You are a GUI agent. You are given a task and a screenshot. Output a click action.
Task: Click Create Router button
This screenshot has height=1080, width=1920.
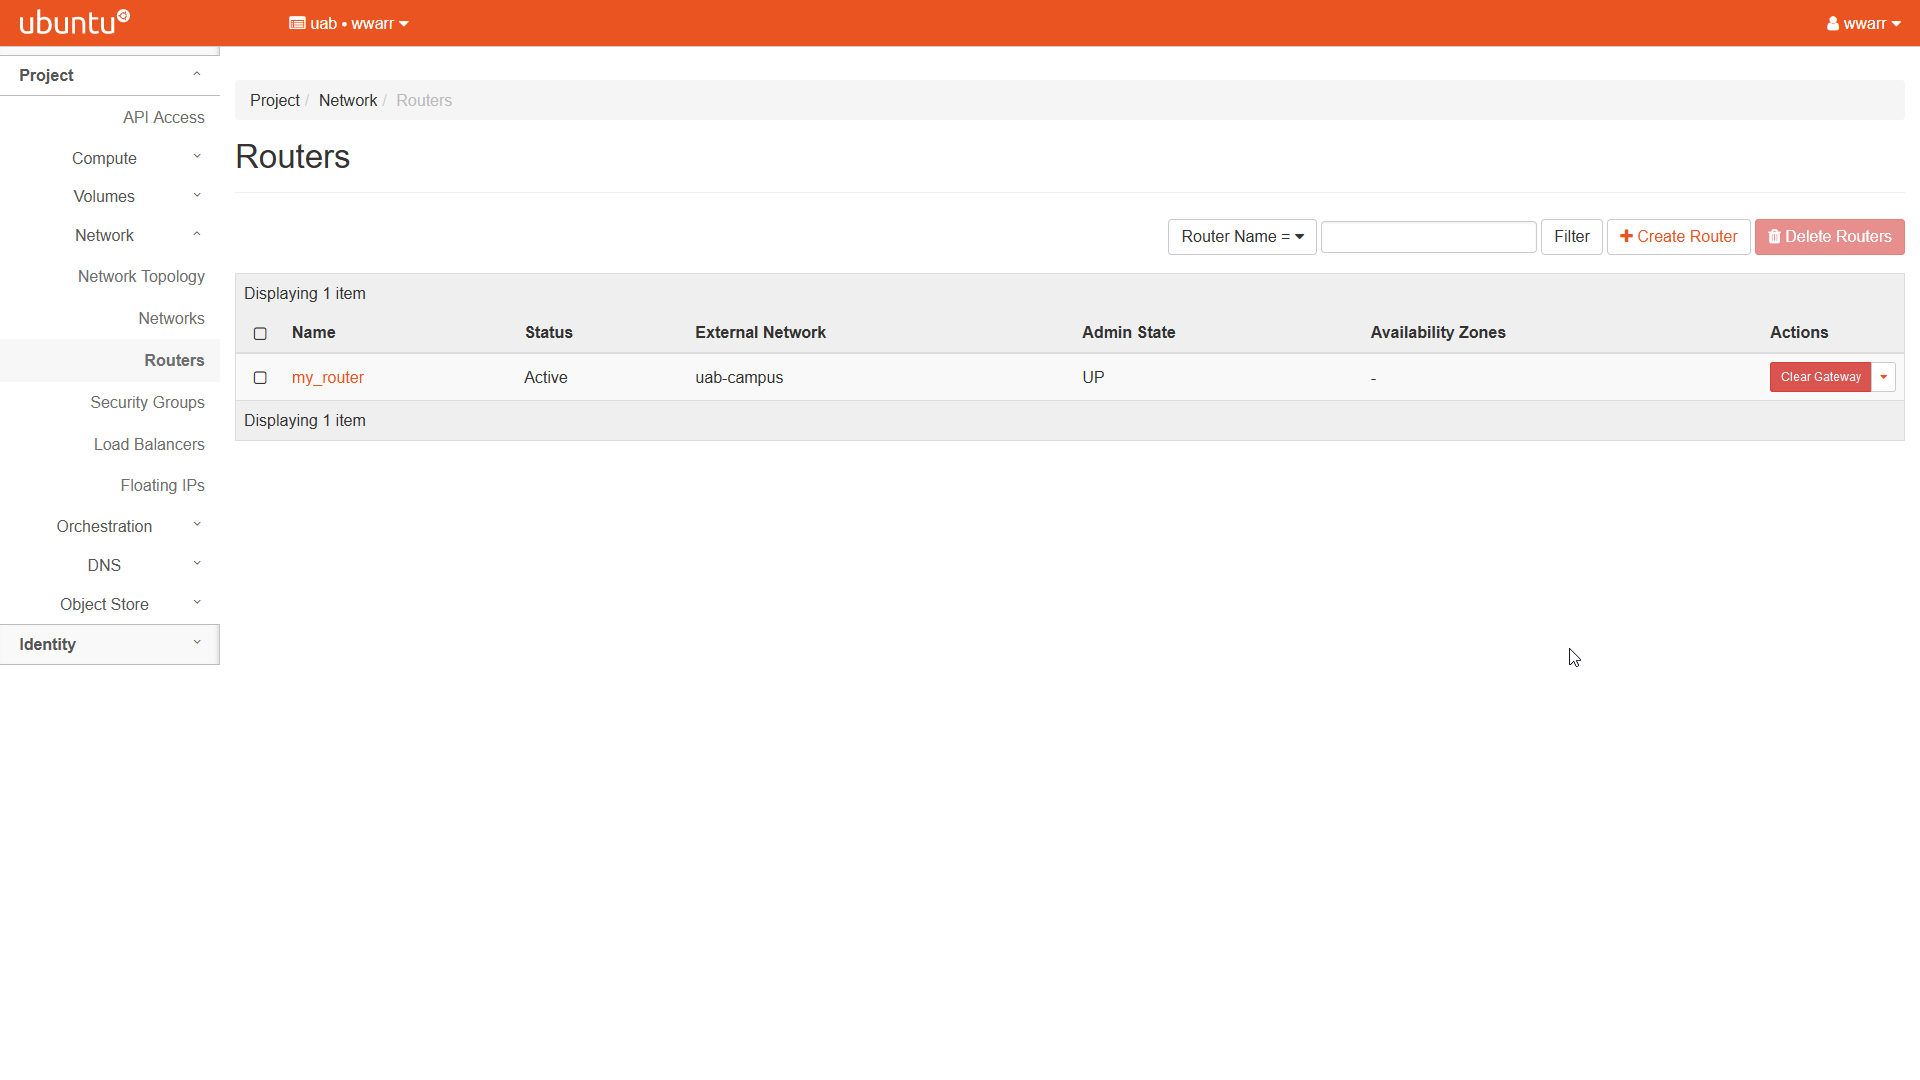tap(1678, 237)
